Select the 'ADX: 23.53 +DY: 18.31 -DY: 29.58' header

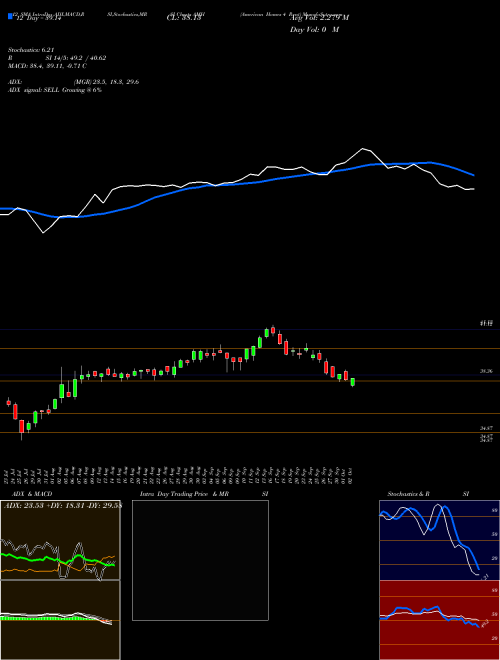pyautogui.click(x=62, y=506)
